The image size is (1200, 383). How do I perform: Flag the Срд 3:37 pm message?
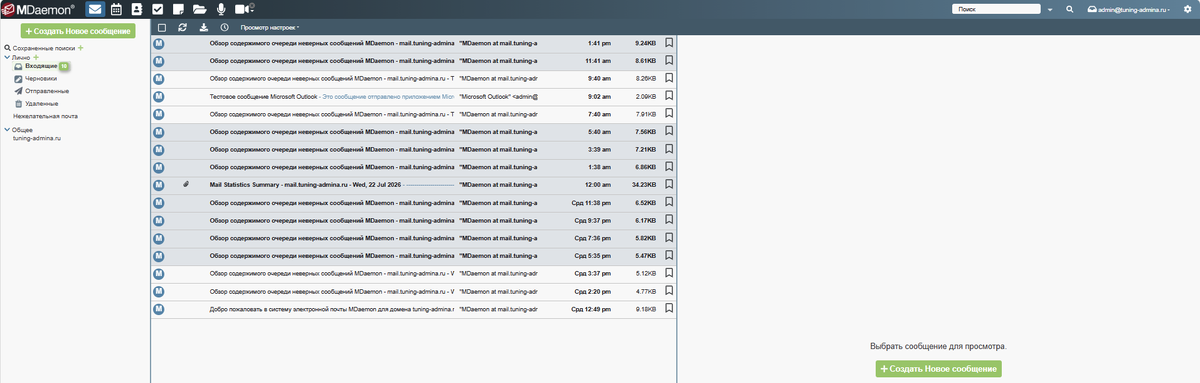coord(669,273)
